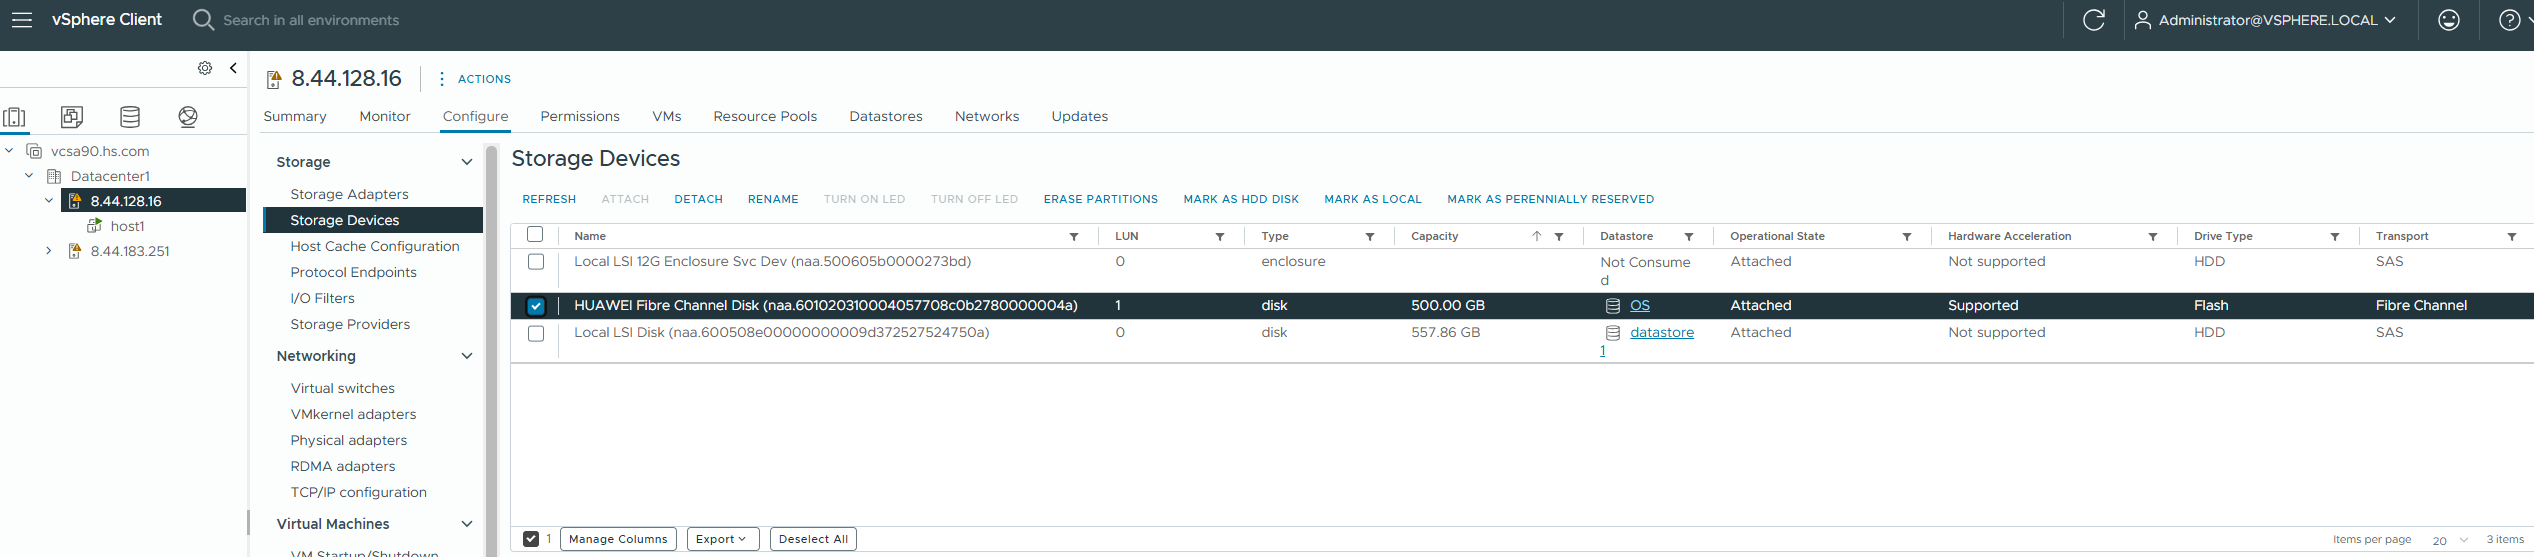2534x557 pixels.
Task: Toggle the selected-count checkbox in footer
Action: 531,539
